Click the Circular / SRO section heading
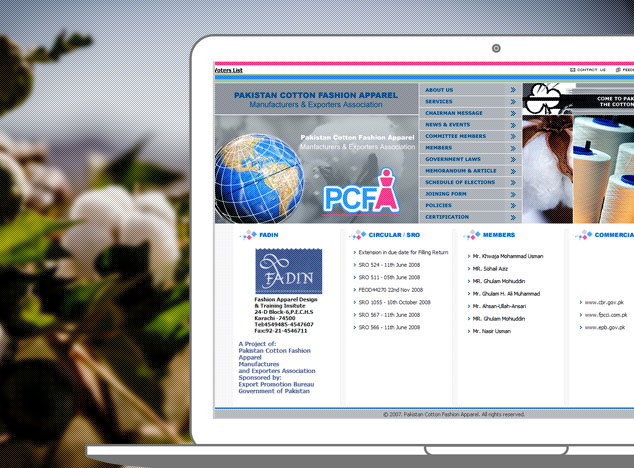The image size is (634, 468). (x=394, y=235)
